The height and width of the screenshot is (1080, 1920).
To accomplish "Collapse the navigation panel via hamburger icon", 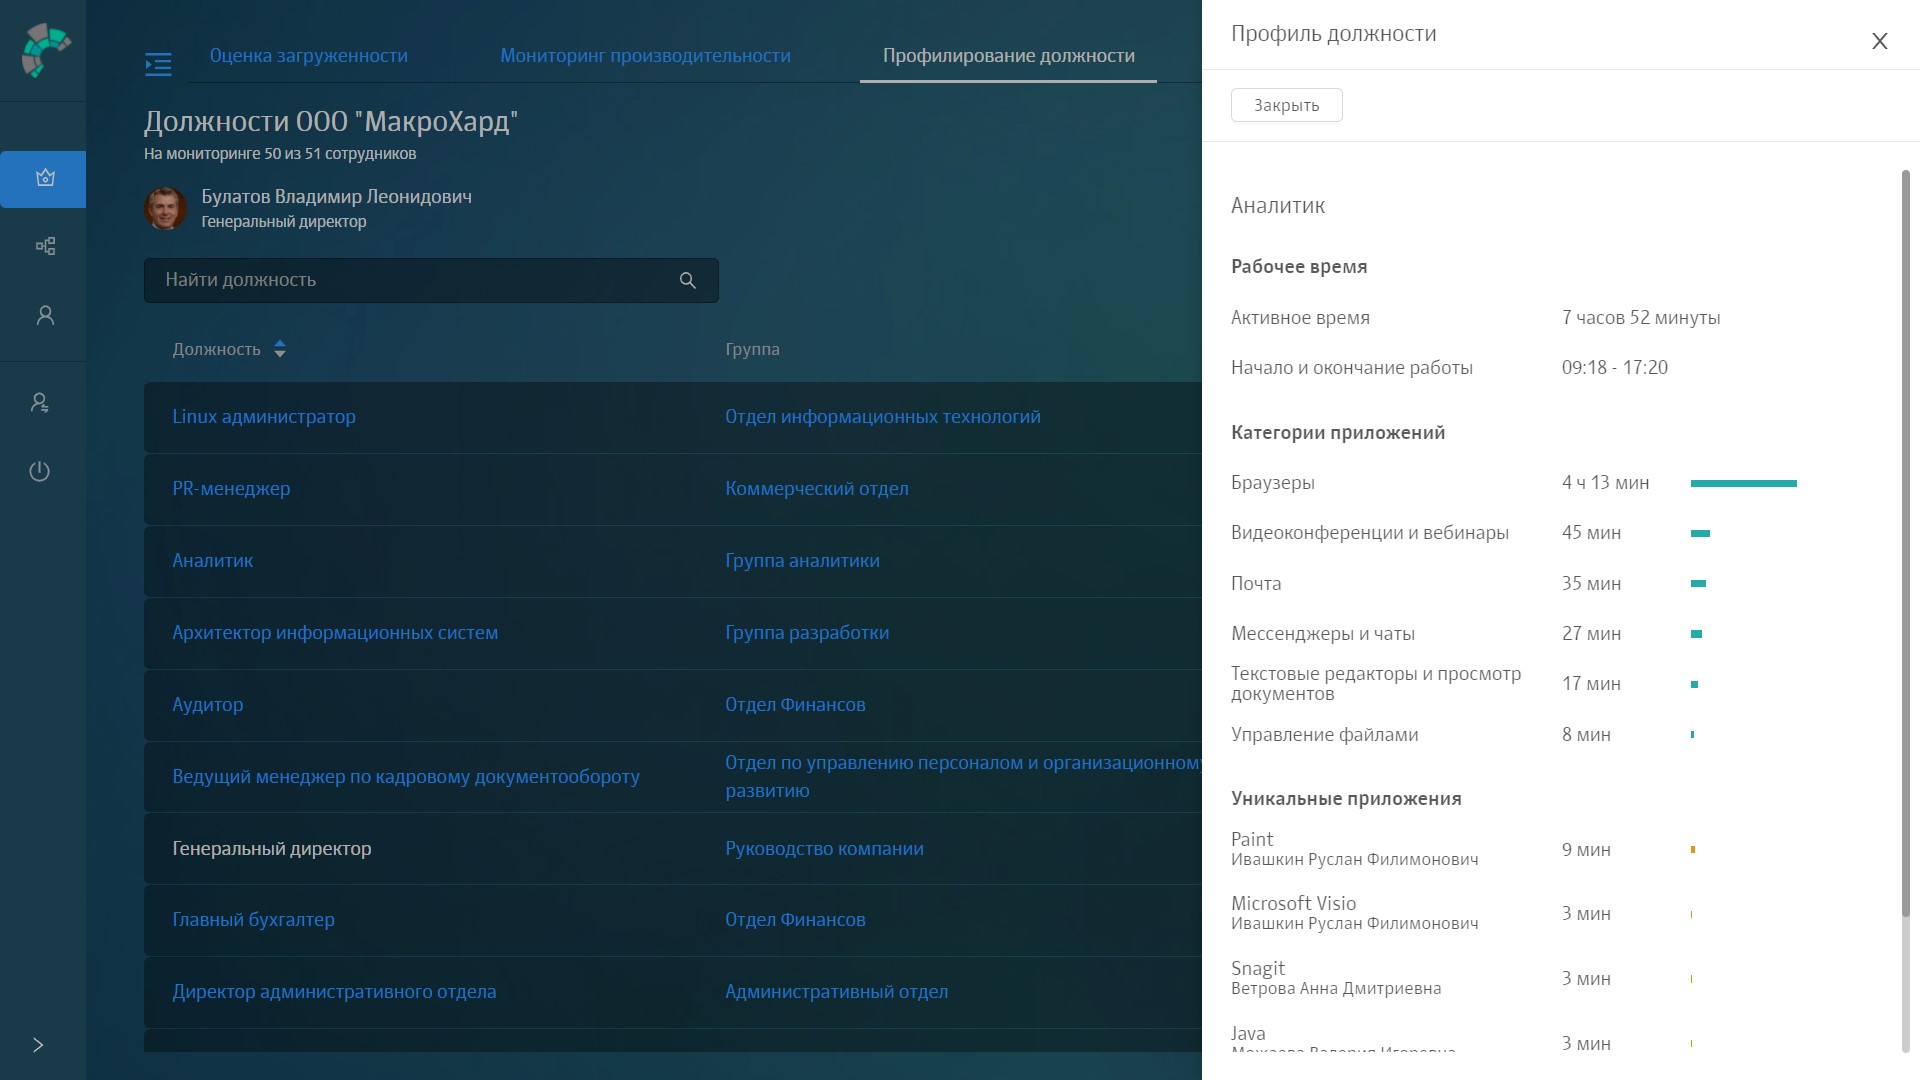I will (157, 64).
